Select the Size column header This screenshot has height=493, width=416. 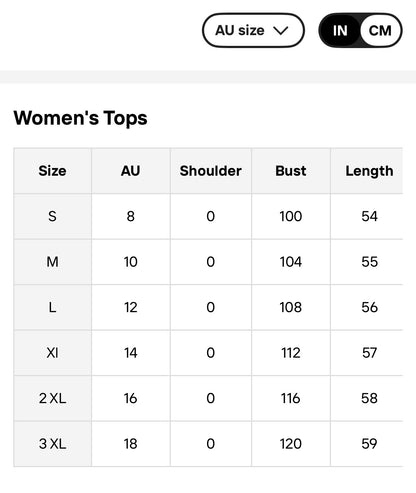click(x=52, y=171)
